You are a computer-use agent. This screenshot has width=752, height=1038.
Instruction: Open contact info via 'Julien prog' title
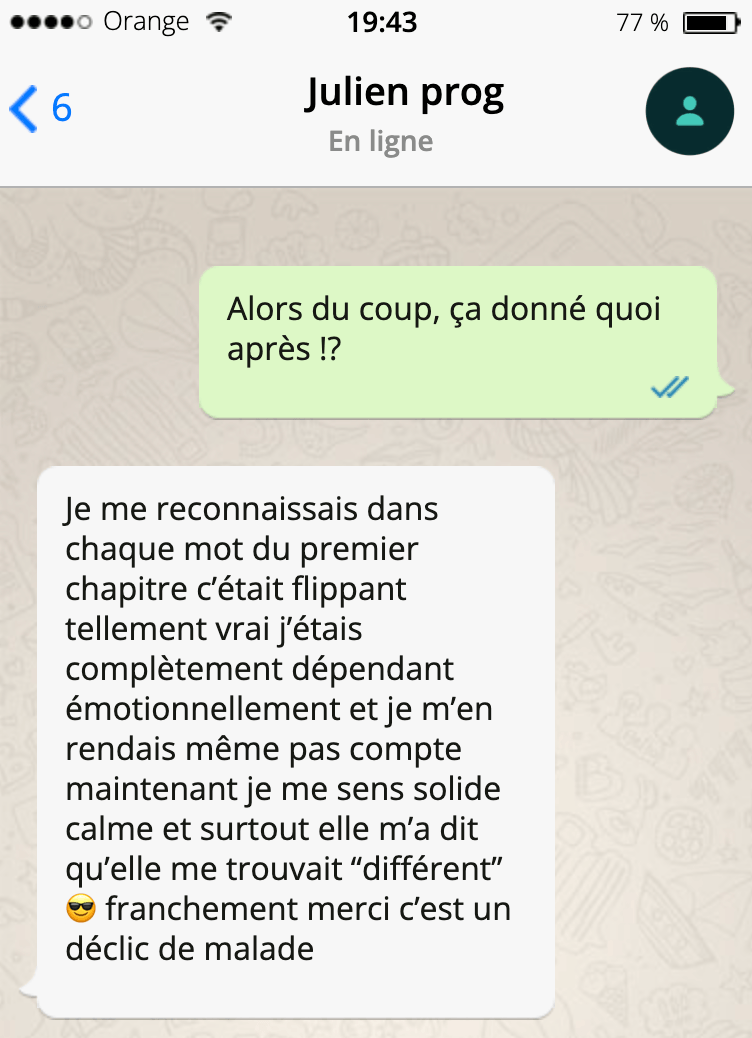pyautogui.click(x=404, y=94)
